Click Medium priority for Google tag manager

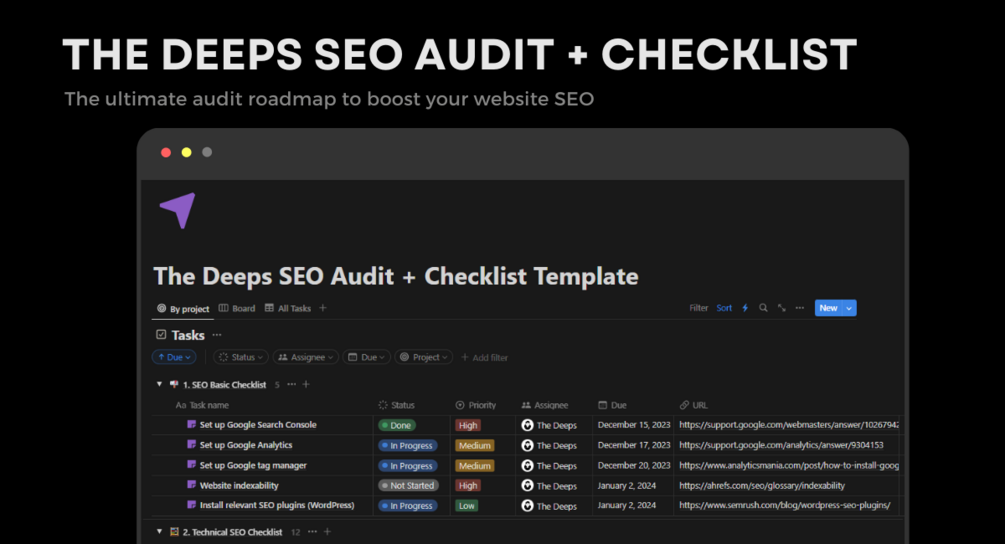click(x=474, y=466)
